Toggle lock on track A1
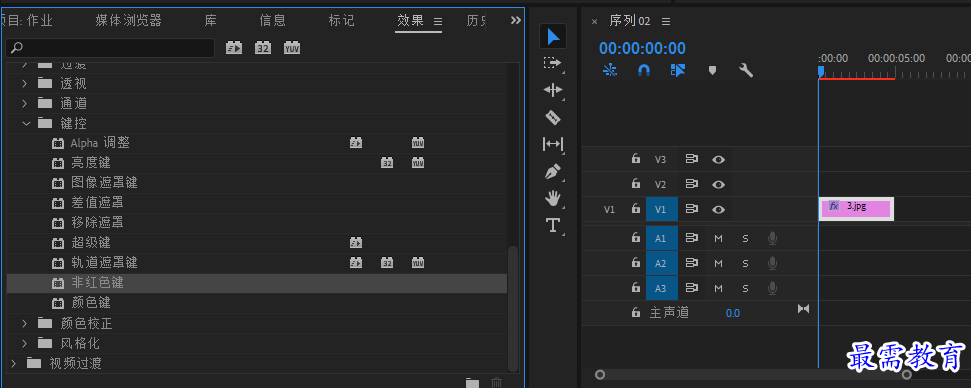Viewport: 971px width, 388px height. tap(635, 238)
